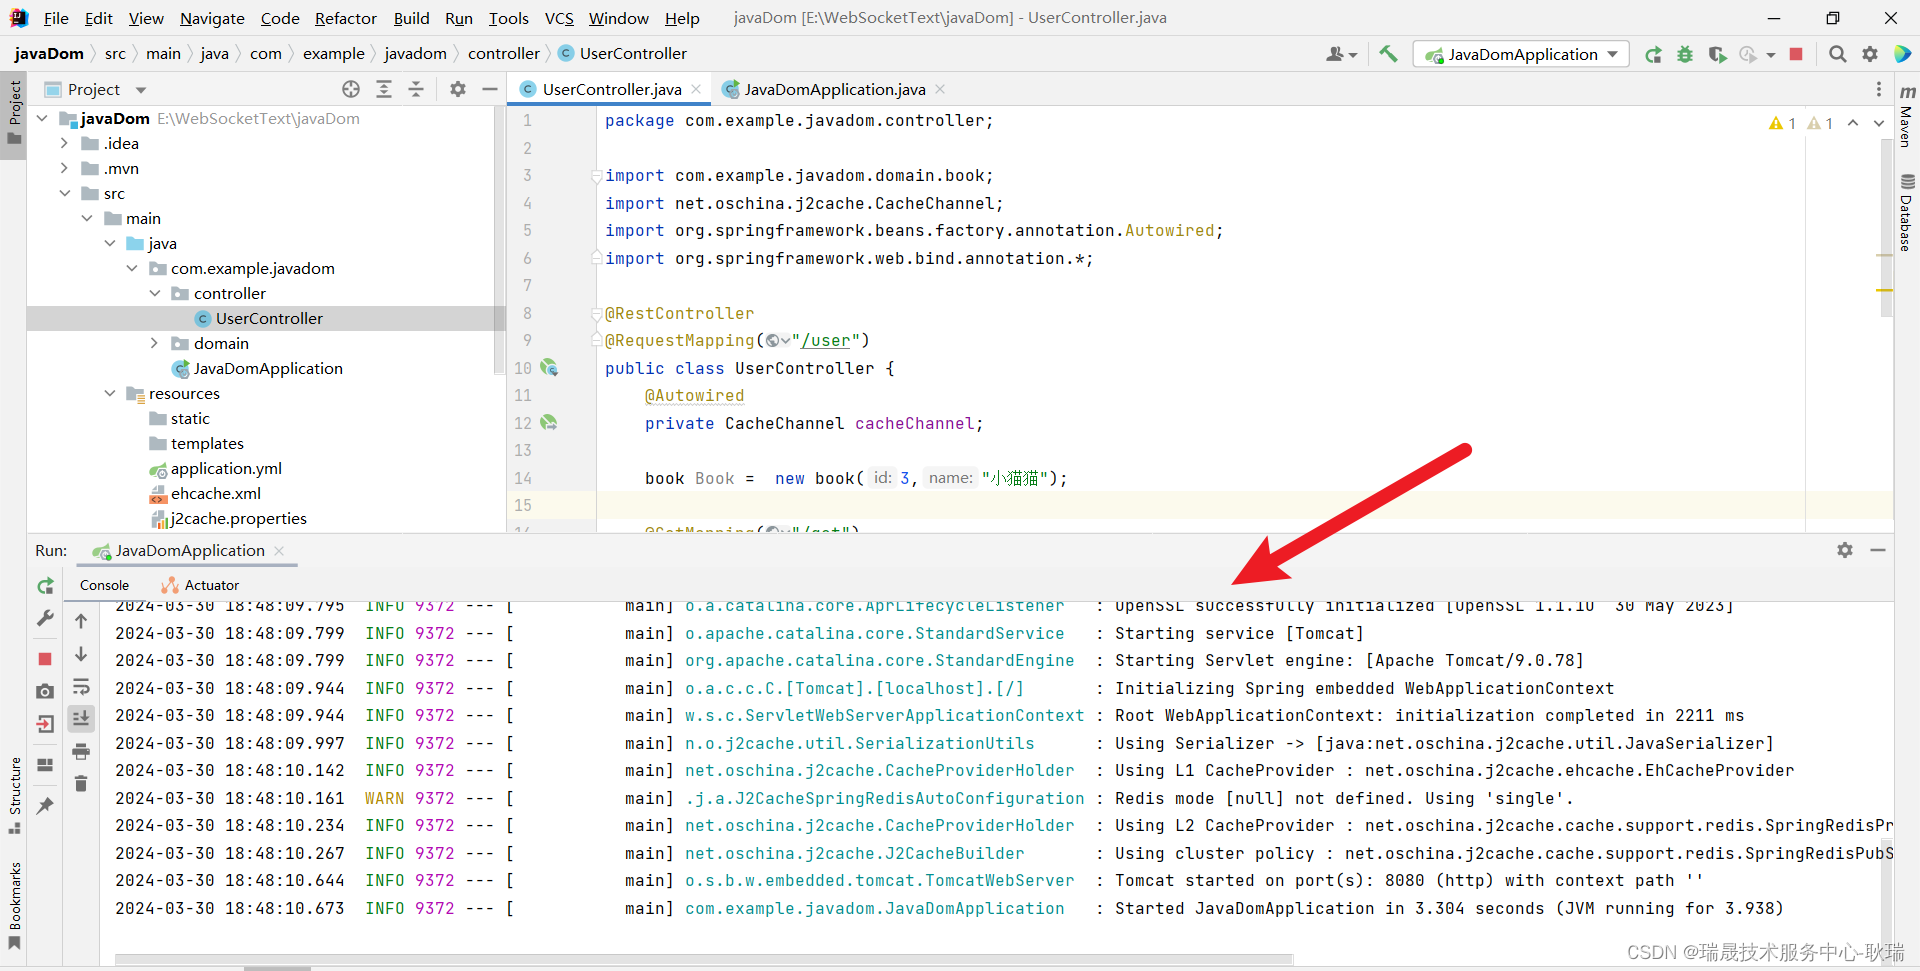The width and height of the screenshot is (1920, 971).
Task: Stop the app from Run panel sidebar
Action: (45, 659)
